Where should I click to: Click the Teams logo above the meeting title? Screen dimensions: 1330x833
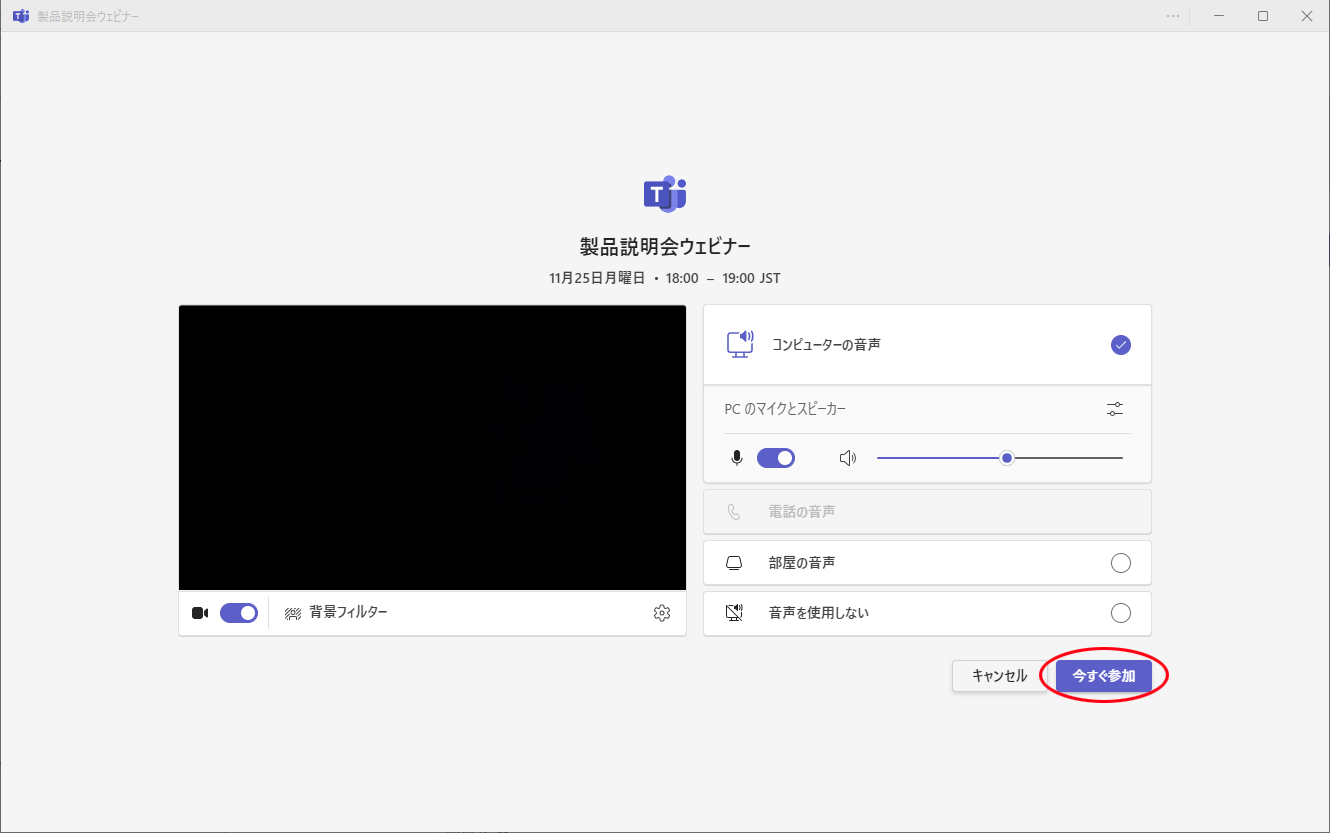665,195
